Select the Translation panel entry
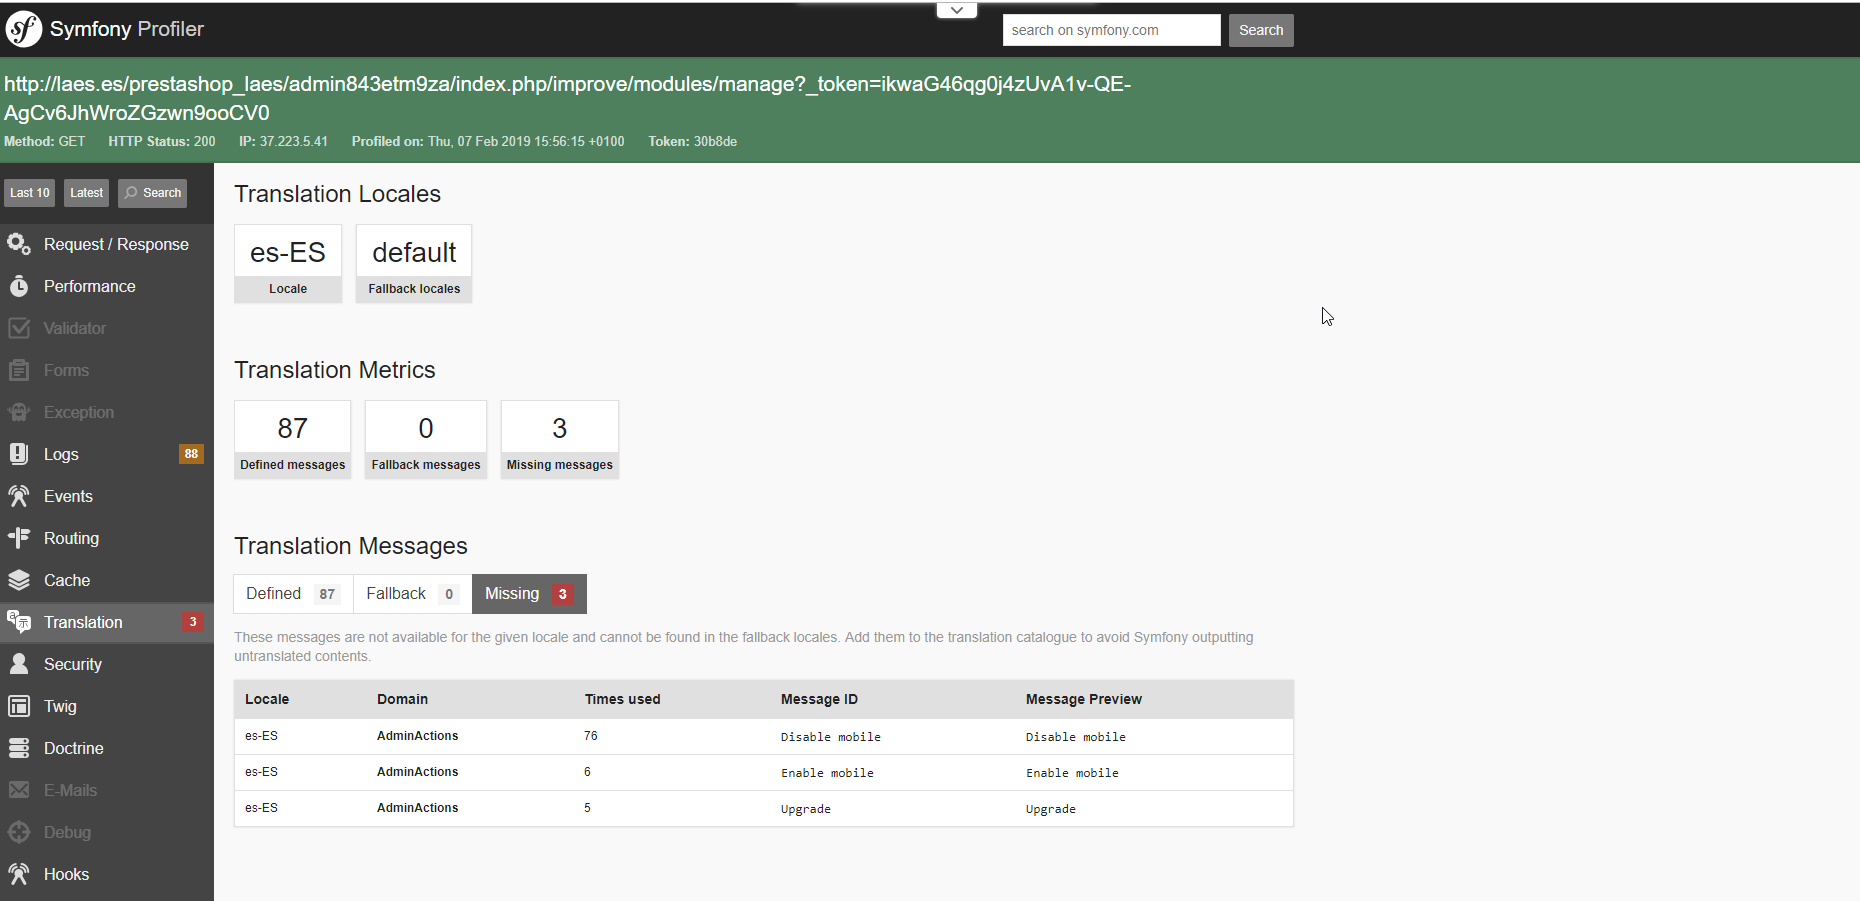The height and width of the screenshot is (901, 1860). [107, 622]
